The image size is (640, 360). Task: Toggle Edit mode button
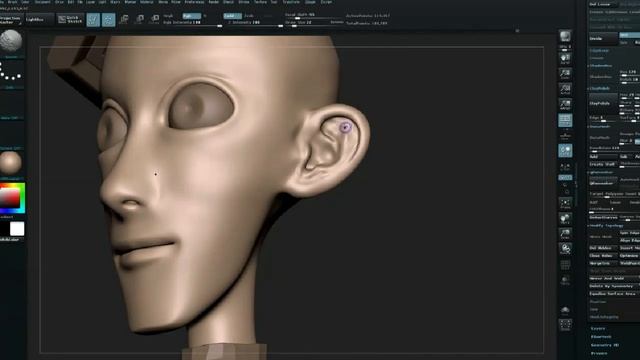pos(93,19)
